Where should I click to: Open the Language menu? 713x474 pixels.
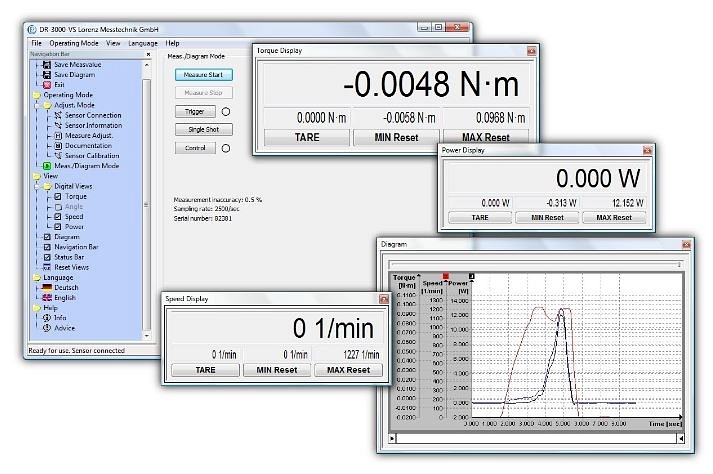[x=143, y=43]
